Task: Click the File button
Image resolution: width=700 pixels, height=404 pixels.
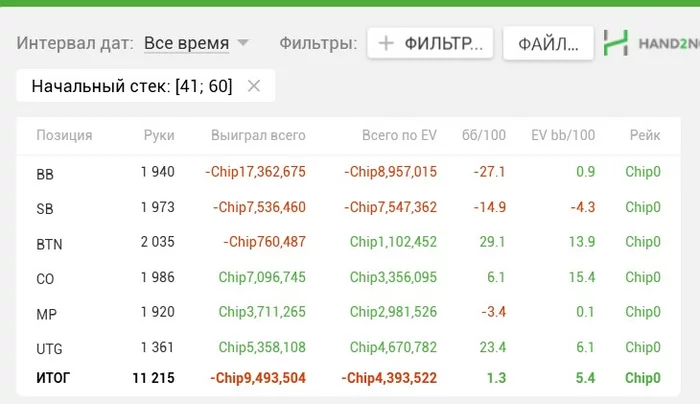Action: tap(548, 44)
